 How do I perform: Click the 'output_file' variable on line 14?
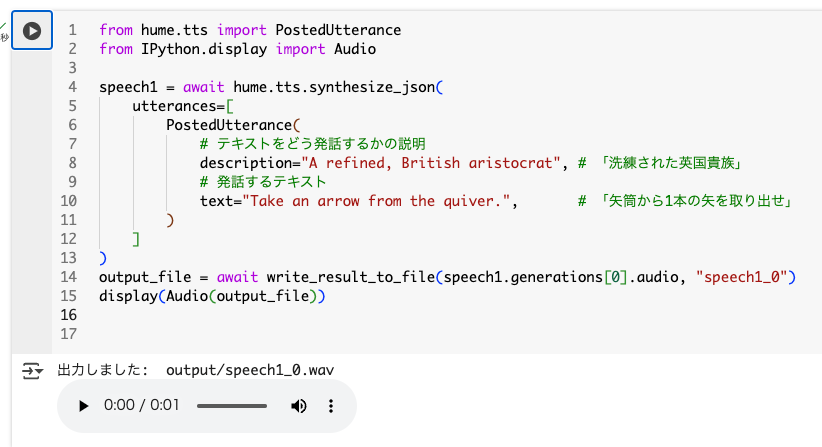tap(145, 277)
